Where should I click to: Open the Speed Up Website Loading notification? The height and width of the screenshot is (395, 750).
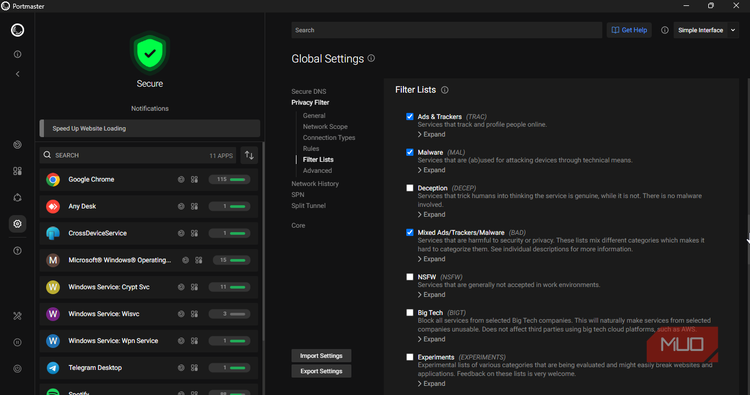point(150,129)
